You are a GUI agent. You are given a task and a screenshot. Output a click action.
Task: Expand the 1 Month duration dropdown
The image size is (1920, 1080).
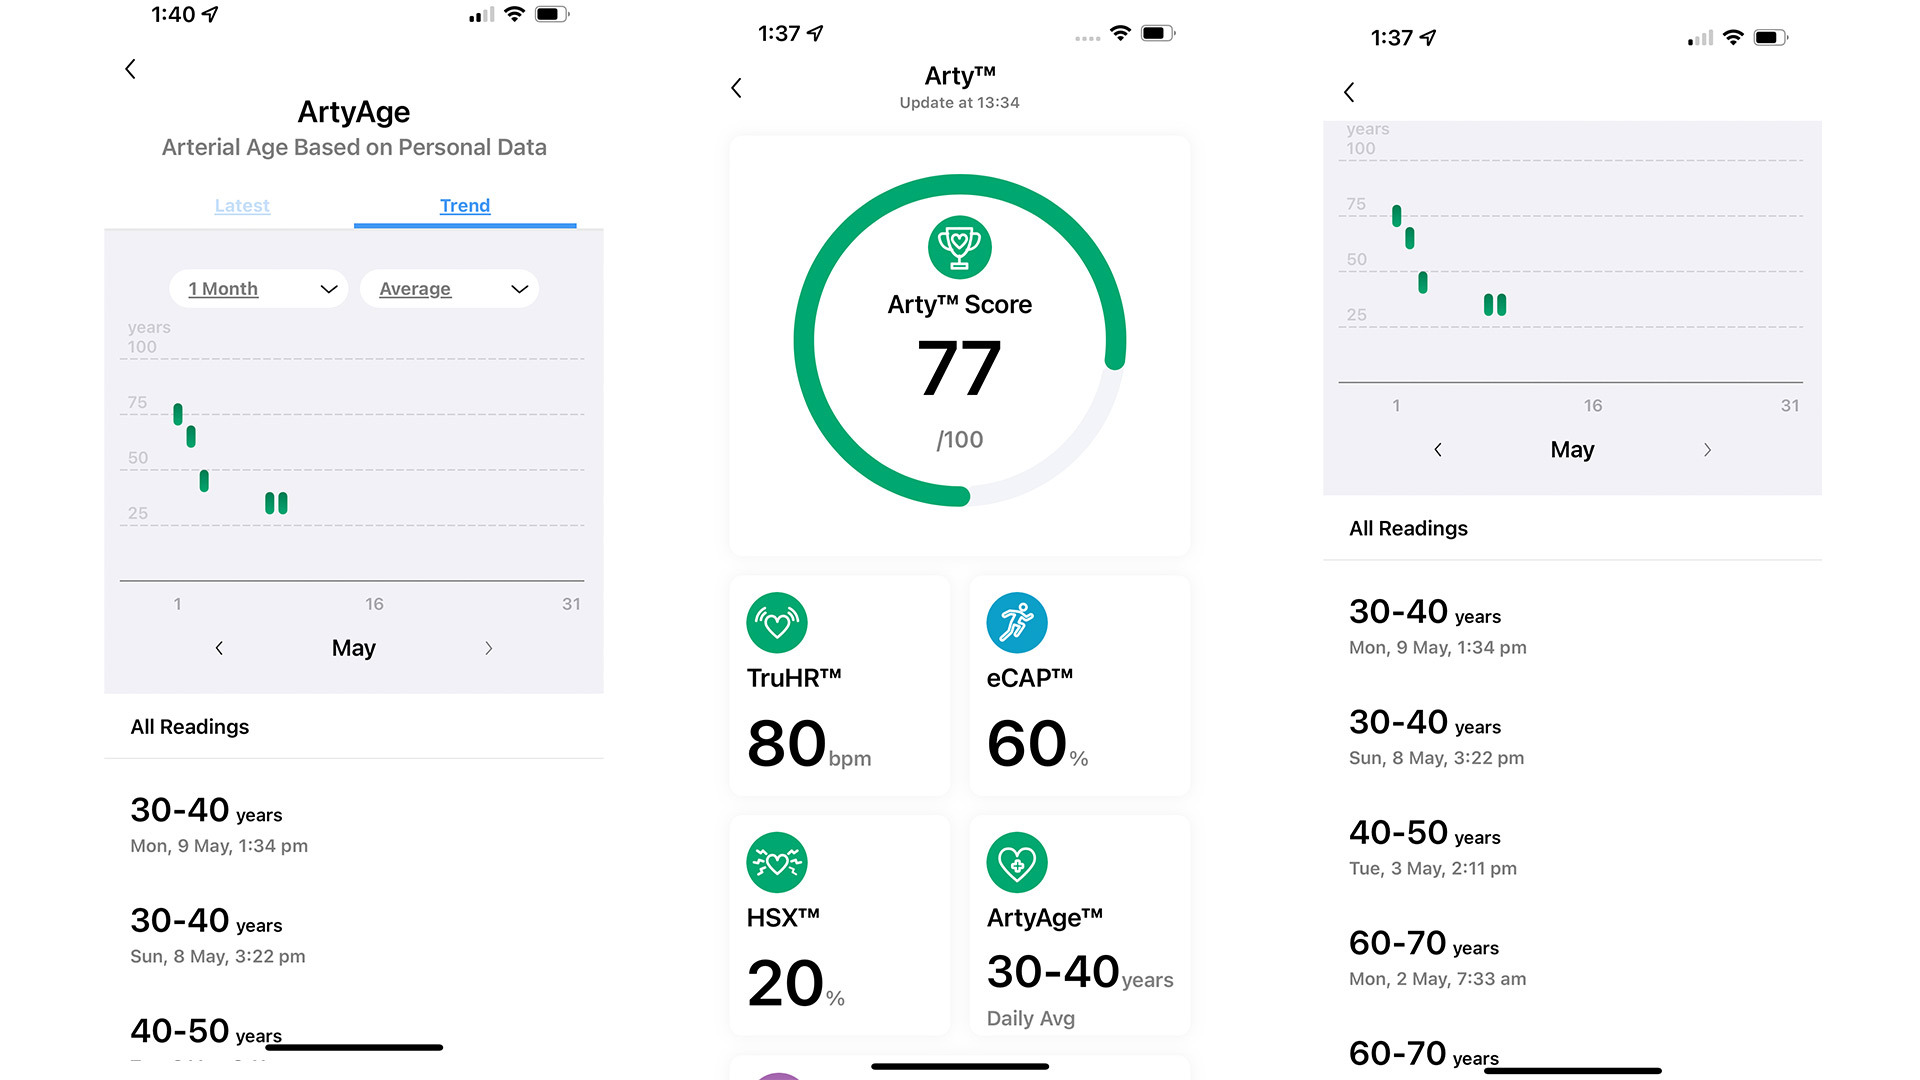pyautogui.click(x=260, y=289)
